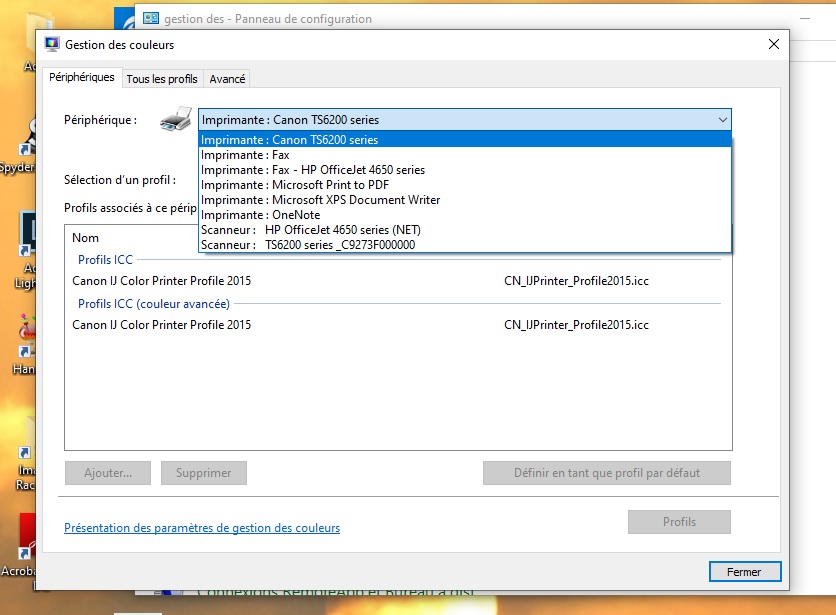This screenshot has width=836, height=615.
Task: Switch to the Périphériques tab
Action: point(82,77)
